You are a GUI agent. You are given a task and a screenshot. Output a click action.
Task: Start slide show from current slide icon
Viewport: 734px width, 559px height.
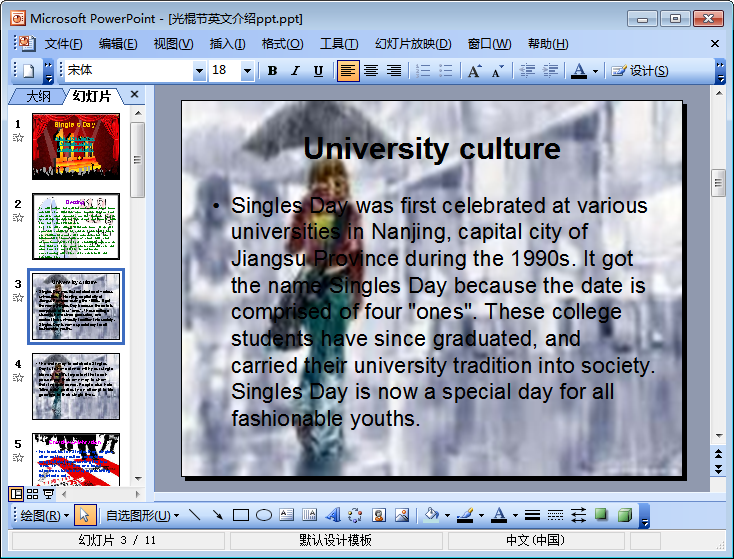tap(48, 494)
